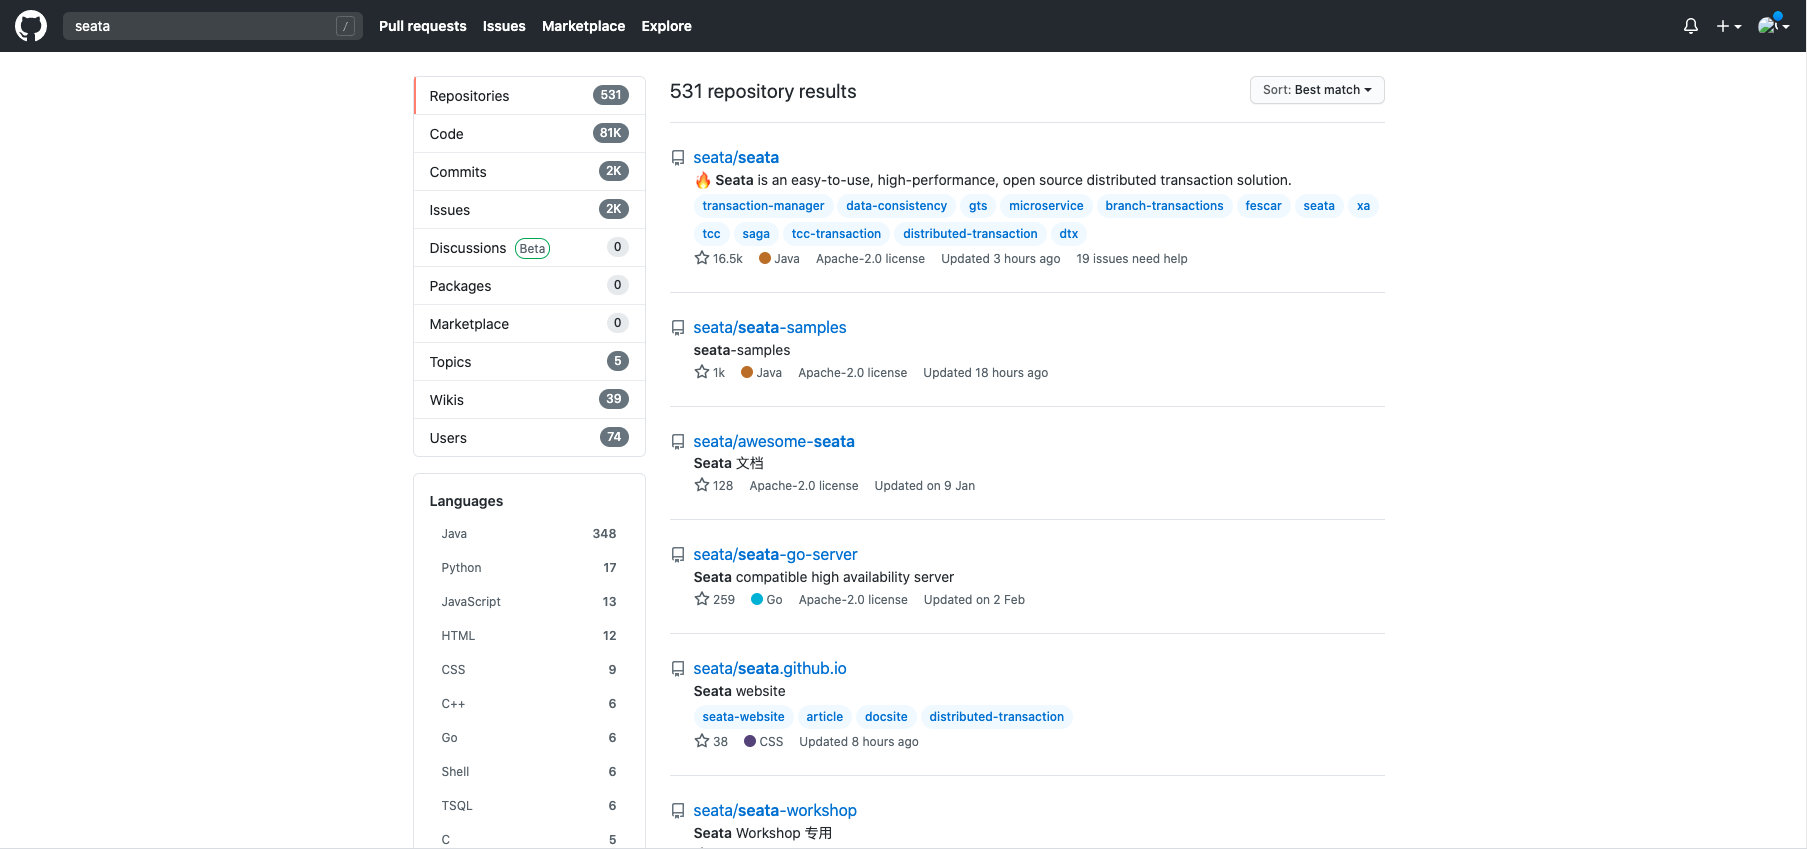1807x849 pixels.
Task: Open the docsite topic tag
Action: coord(886,717)
